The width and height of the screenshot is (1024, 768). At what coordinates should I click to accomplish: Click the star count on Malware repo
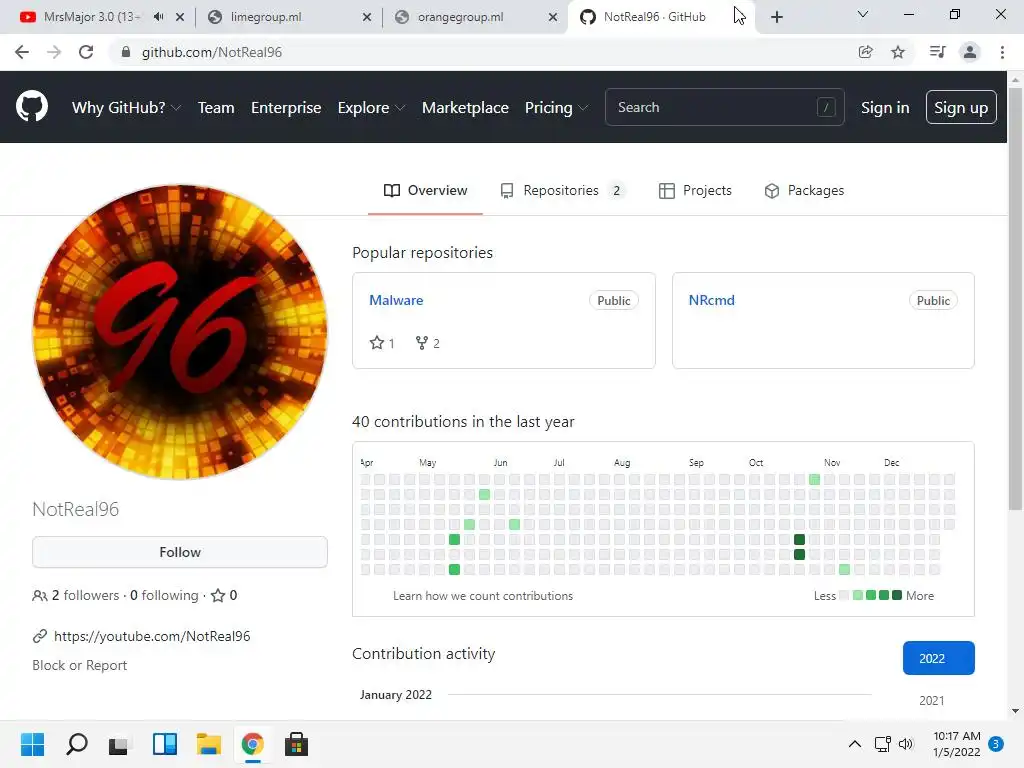(x=382, y=343)
